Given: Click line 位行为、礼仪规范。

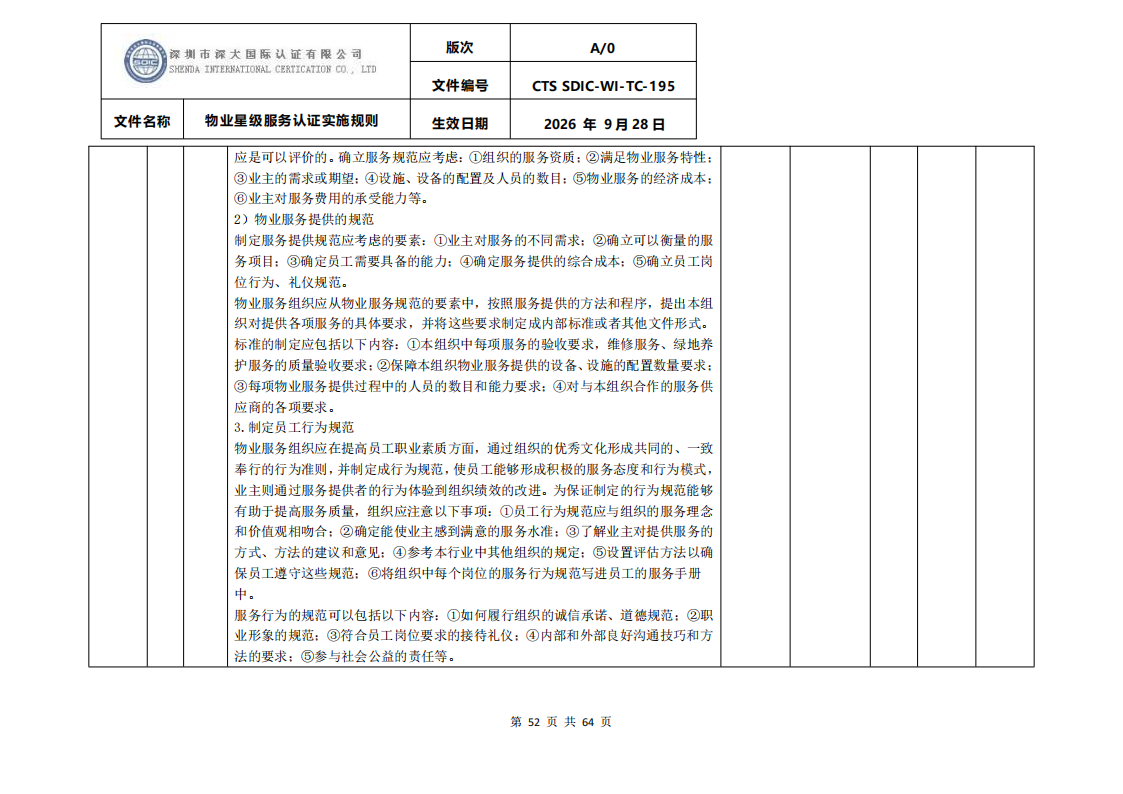Looking at the screenshot, I should click(x=292, y=282).
